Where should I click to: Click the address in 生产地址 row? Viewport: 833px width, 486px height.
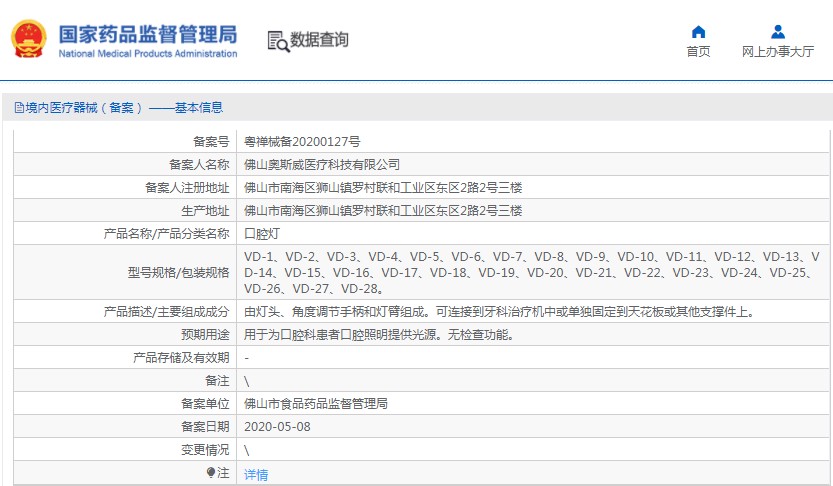pyautogui.click(x=383, y=211)
